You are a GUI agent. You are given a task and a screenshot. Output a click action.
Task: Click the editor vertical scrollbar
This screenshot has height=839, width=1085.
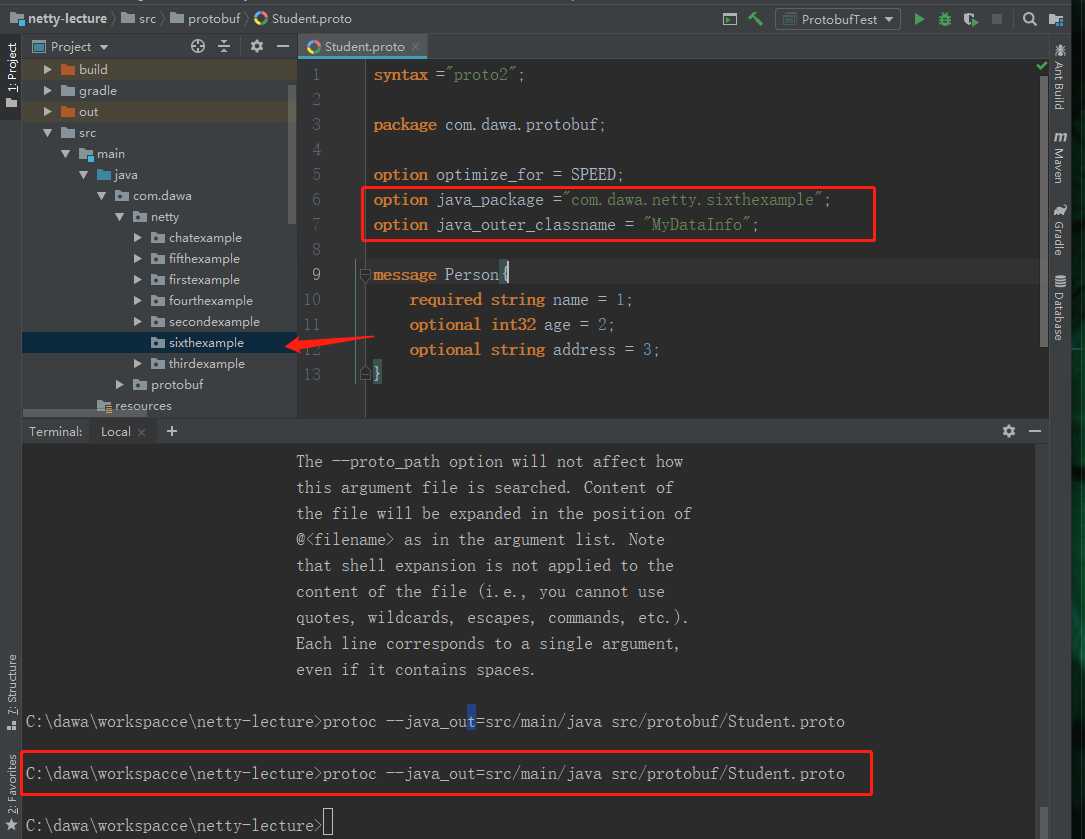tap(1043, 211)
